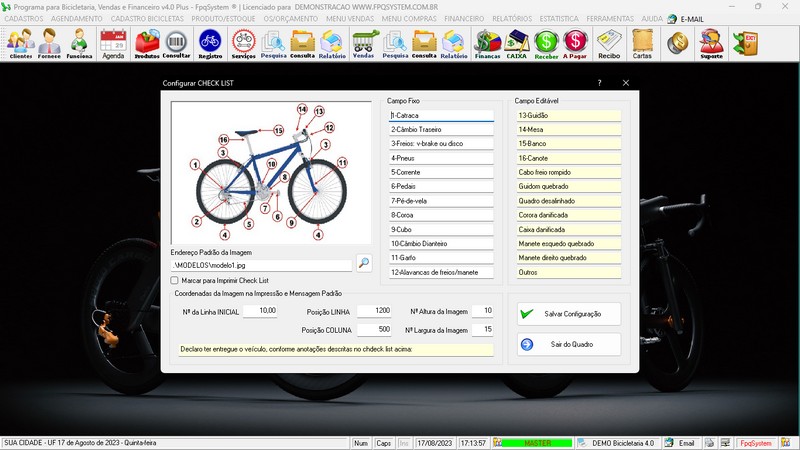Enable Marcar para Imprimir Check List

[x=174, y=280]
